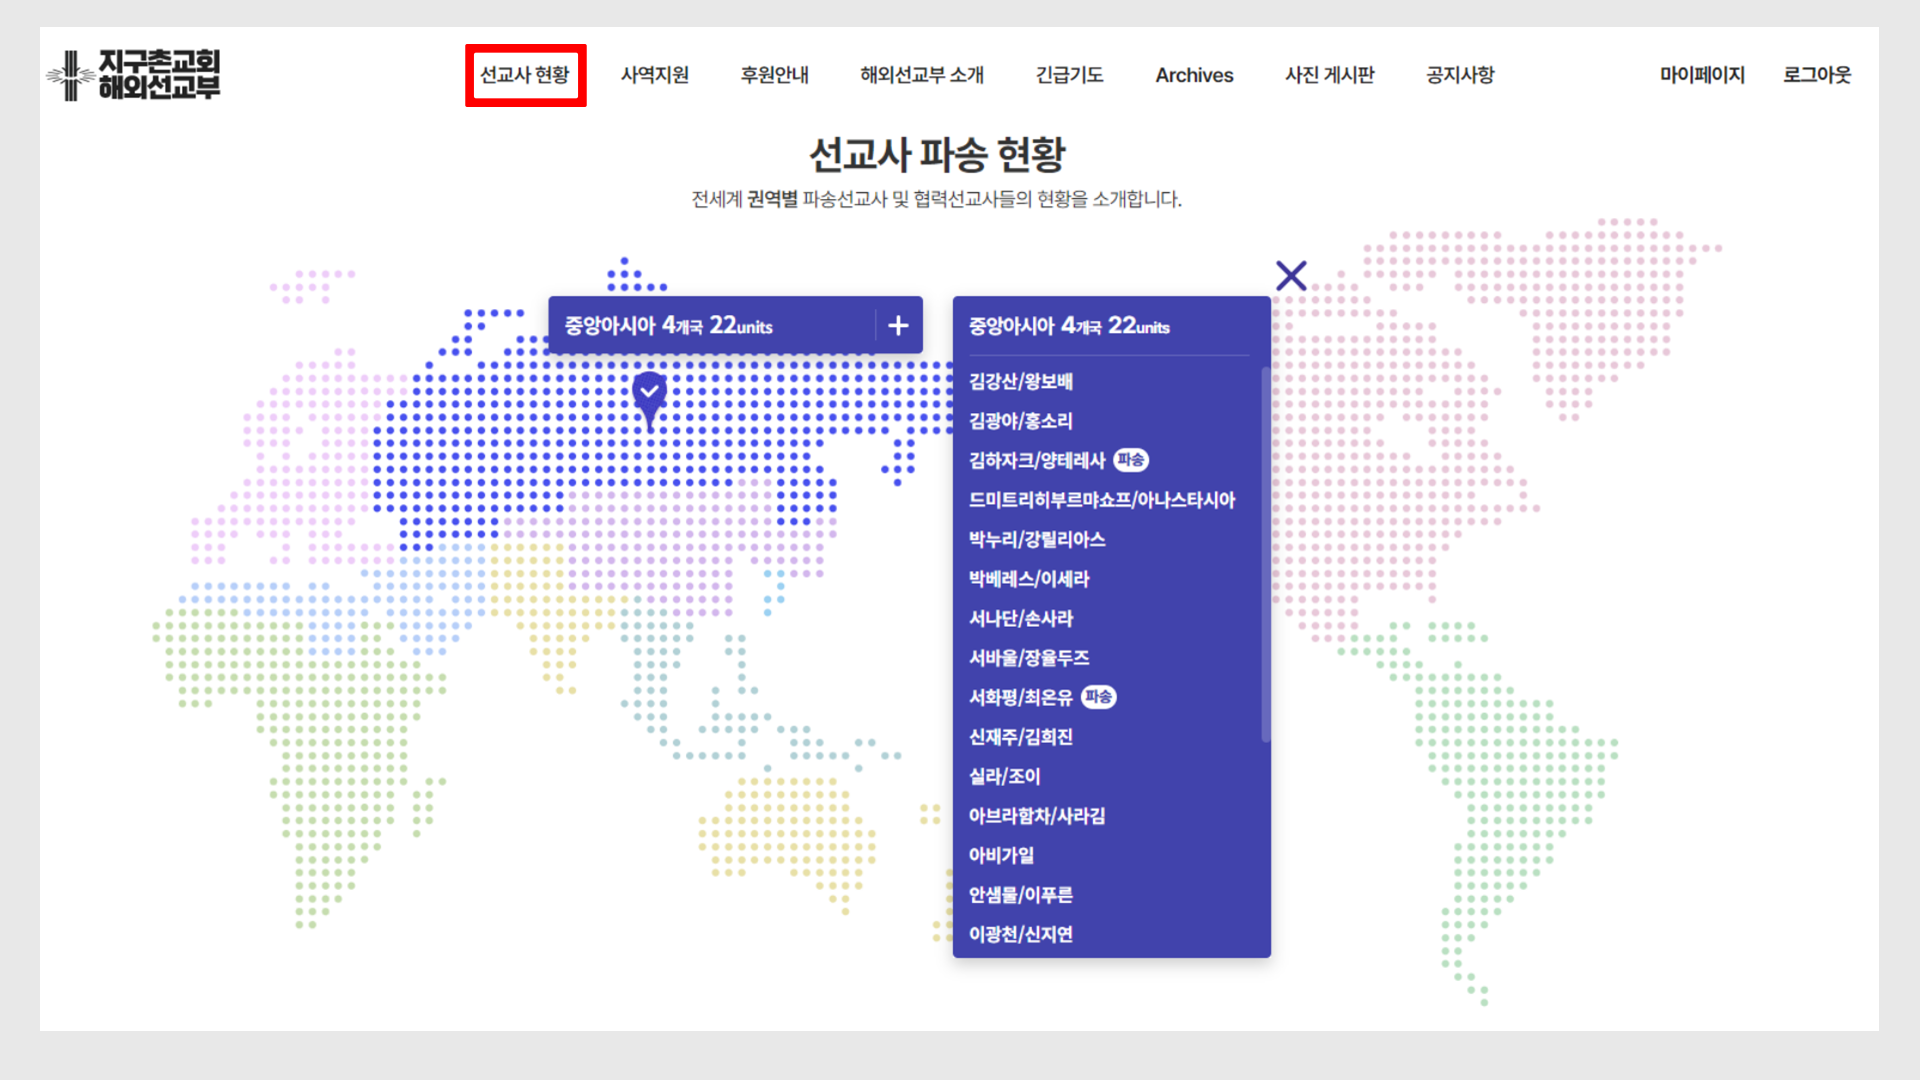Open 공지사항 notices page
The image size is (1920, 1080).
pos(1460,75)
